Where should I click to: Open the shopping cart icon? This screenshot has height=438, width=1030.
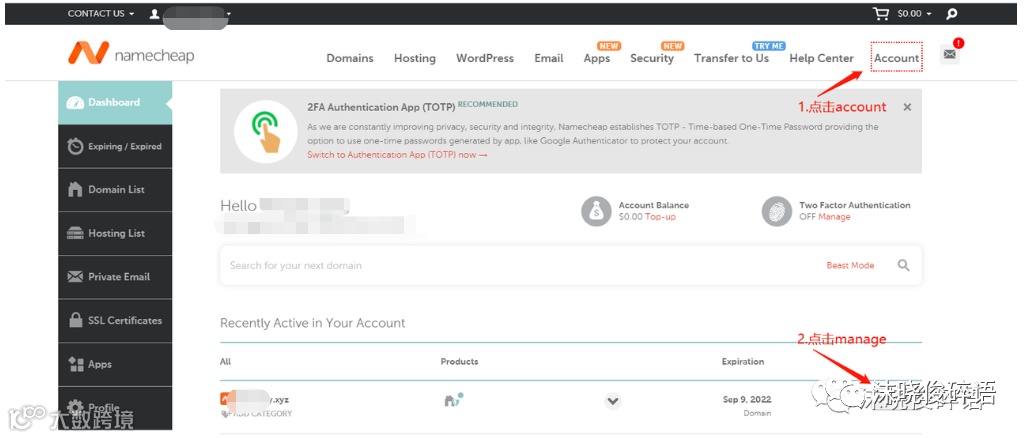880,13
